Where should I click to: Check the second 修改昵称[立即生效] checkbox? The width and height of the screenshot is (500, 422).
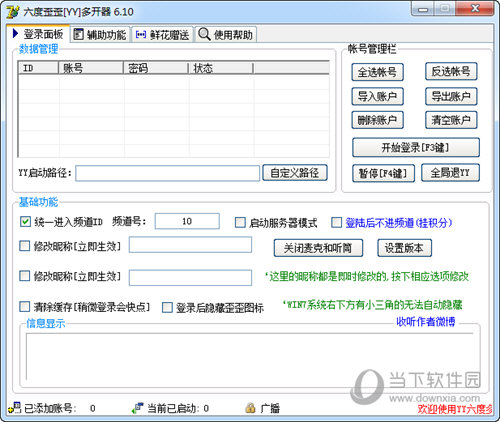coord(25,276)
